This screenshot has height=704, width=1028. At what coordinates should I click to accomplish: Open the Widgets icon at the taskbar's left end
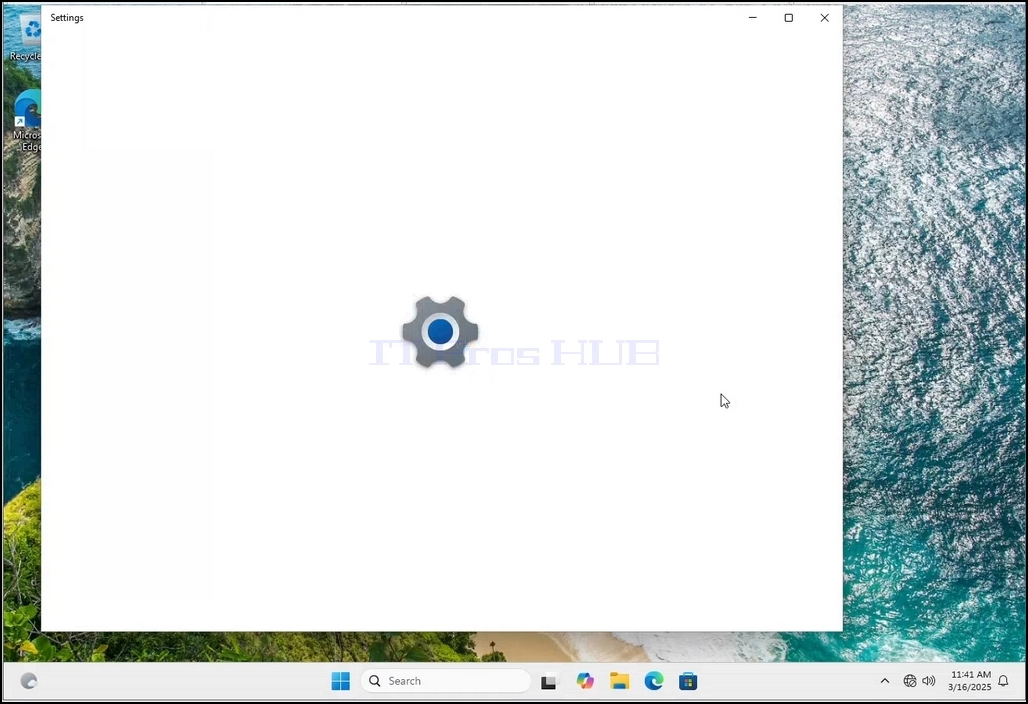pos(29,681)
